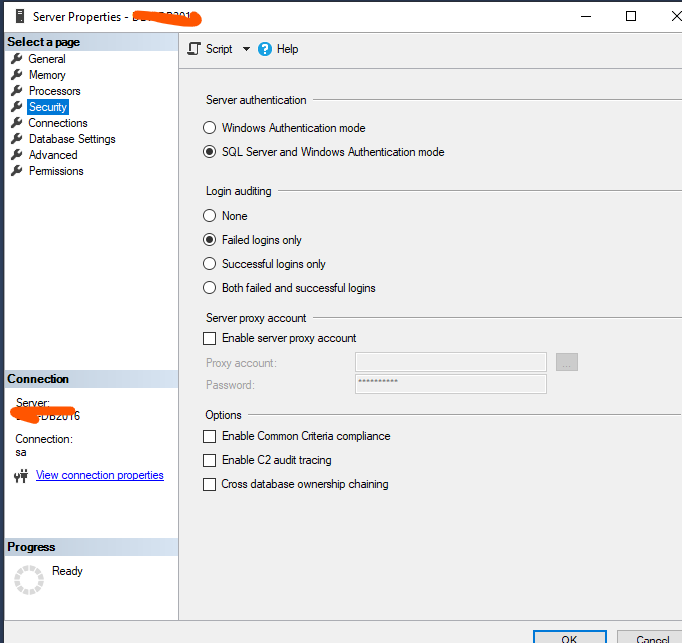682x643 pixels.
Task: Open the Memory page
Action: 47,75
